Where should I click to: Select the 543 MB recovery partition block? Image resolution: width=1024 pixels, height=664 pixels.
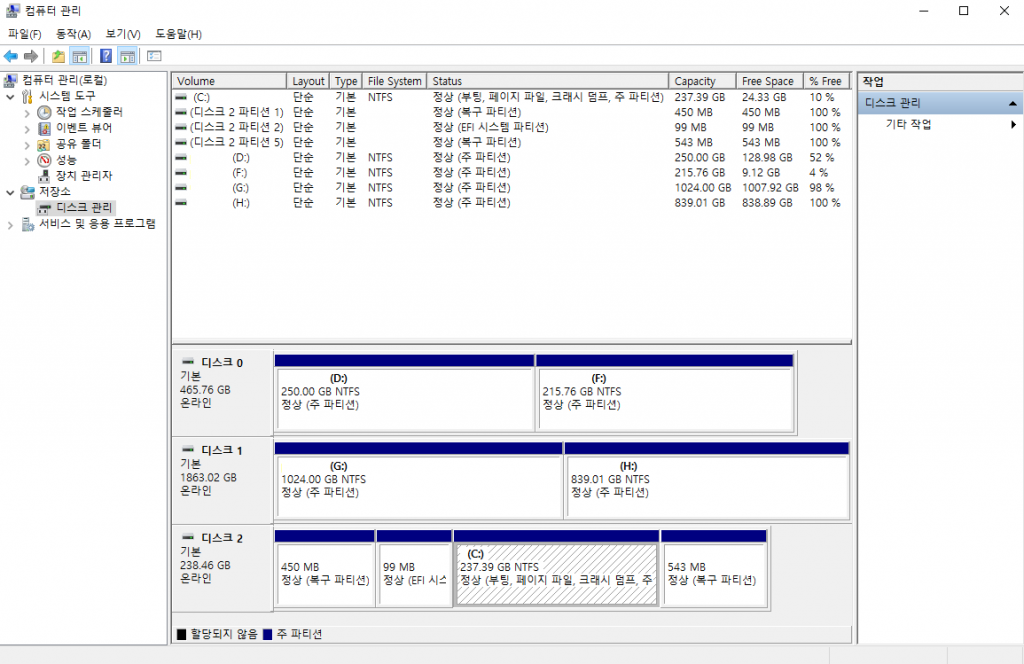[714, 569]
